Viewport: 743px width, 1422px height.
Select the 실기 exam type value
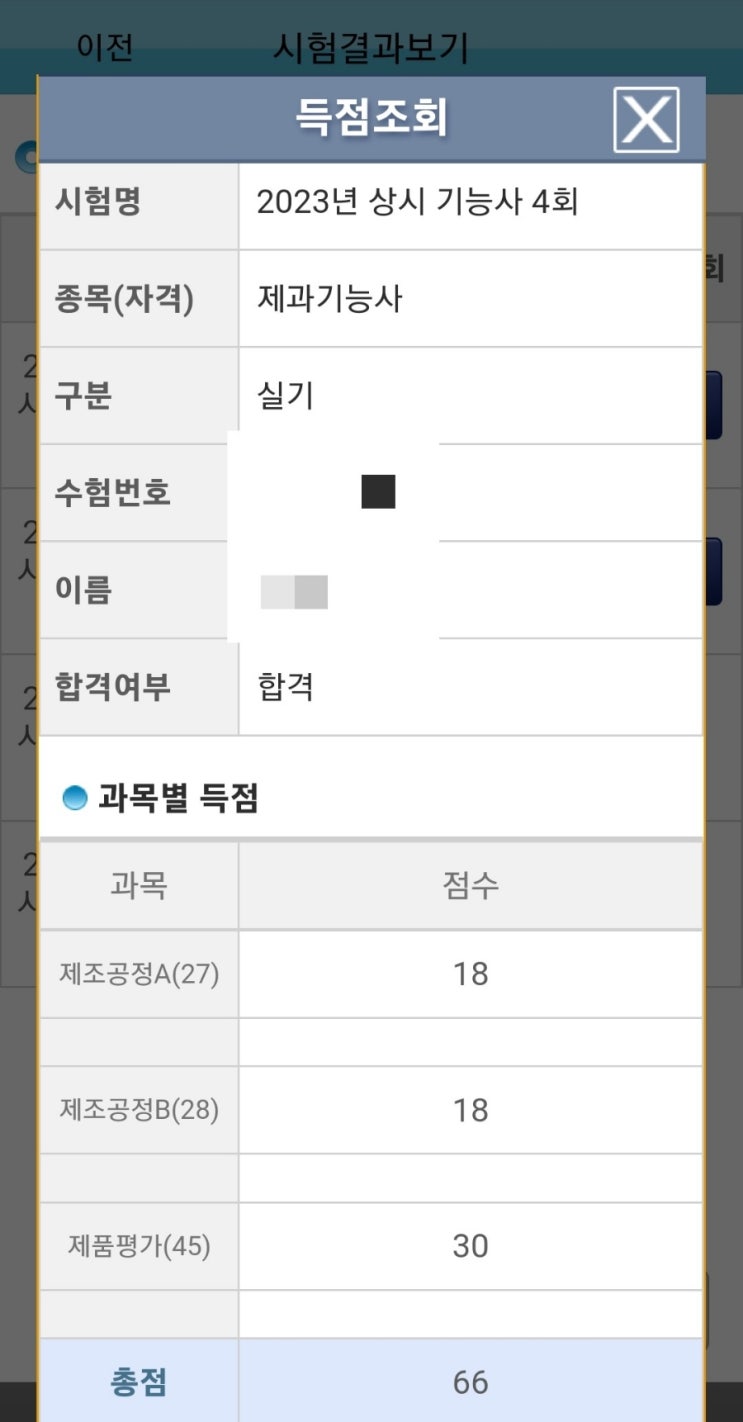click(x=286, y=396)
